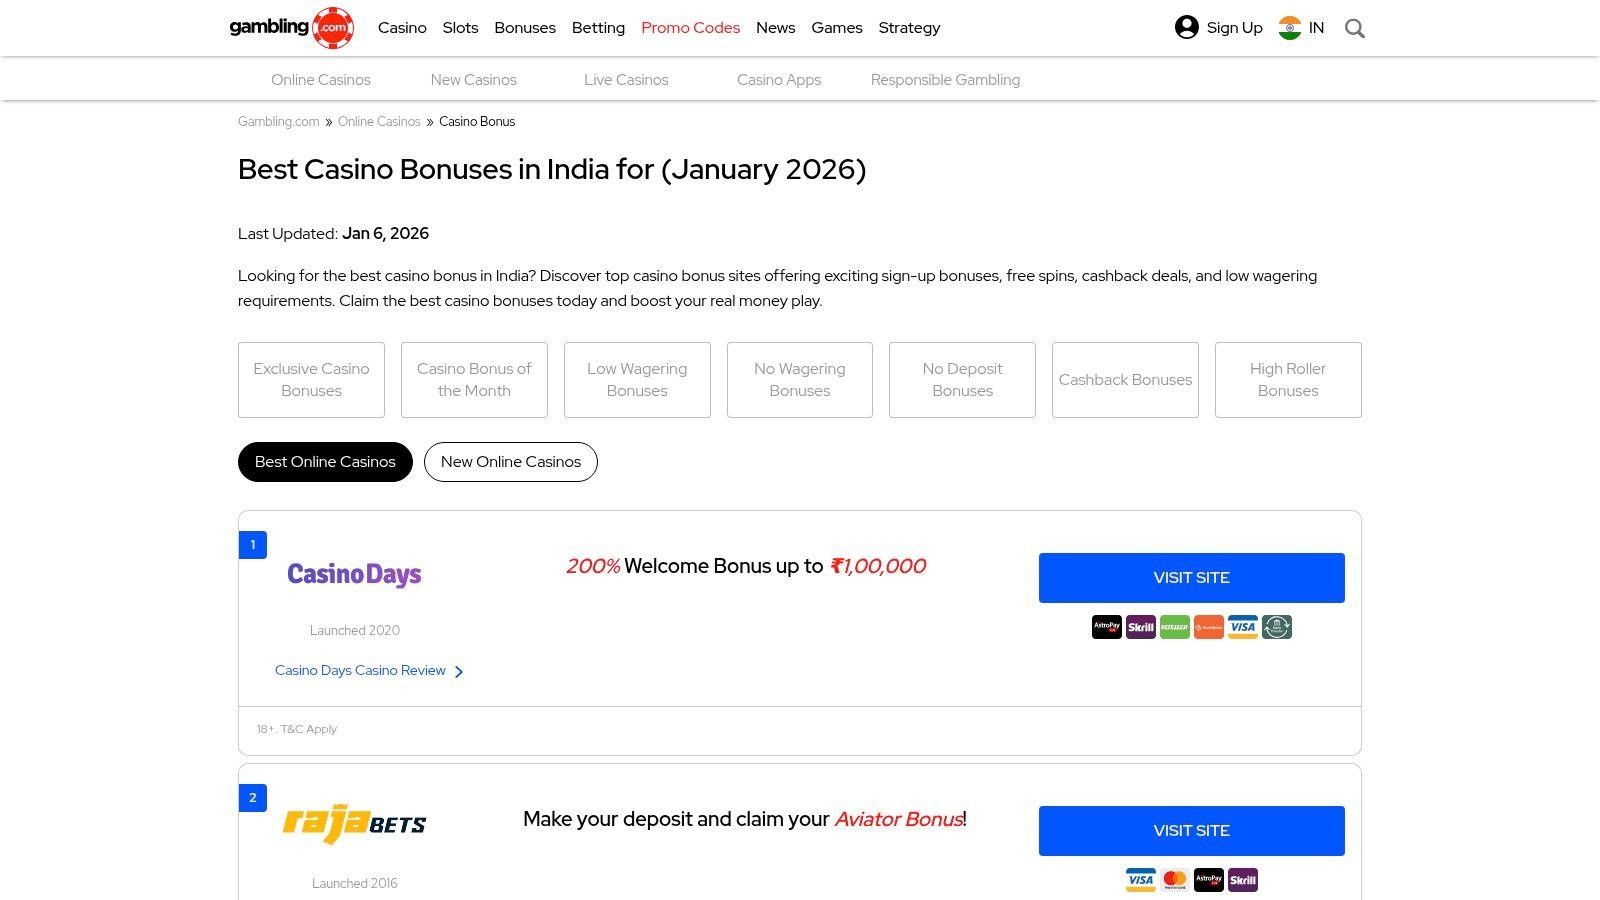Image resolution: width=1600 pixels, height=900 pixels.
Task: Click the Rajabets logo
Action: tap(354, 824)
